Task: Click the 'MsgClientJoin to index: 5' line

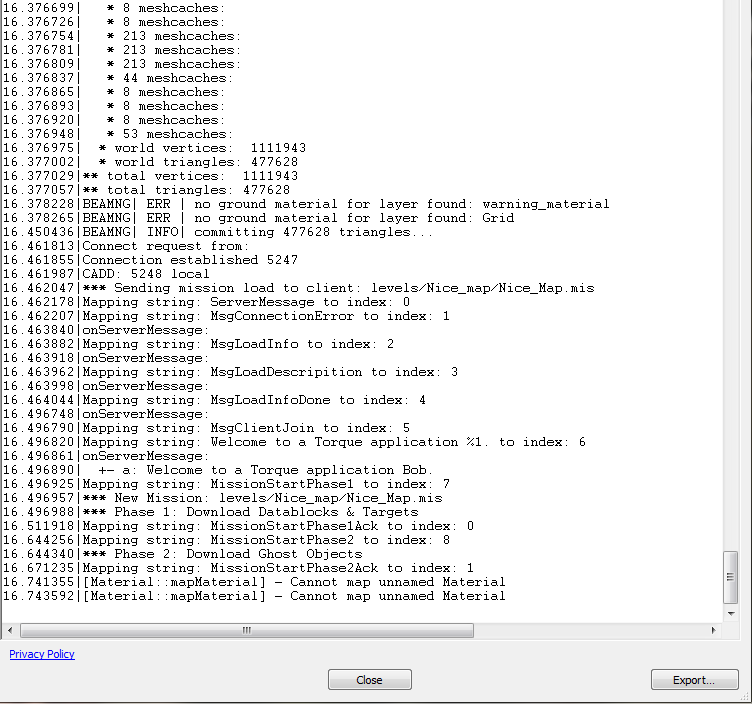Action: tap(206, 428)
